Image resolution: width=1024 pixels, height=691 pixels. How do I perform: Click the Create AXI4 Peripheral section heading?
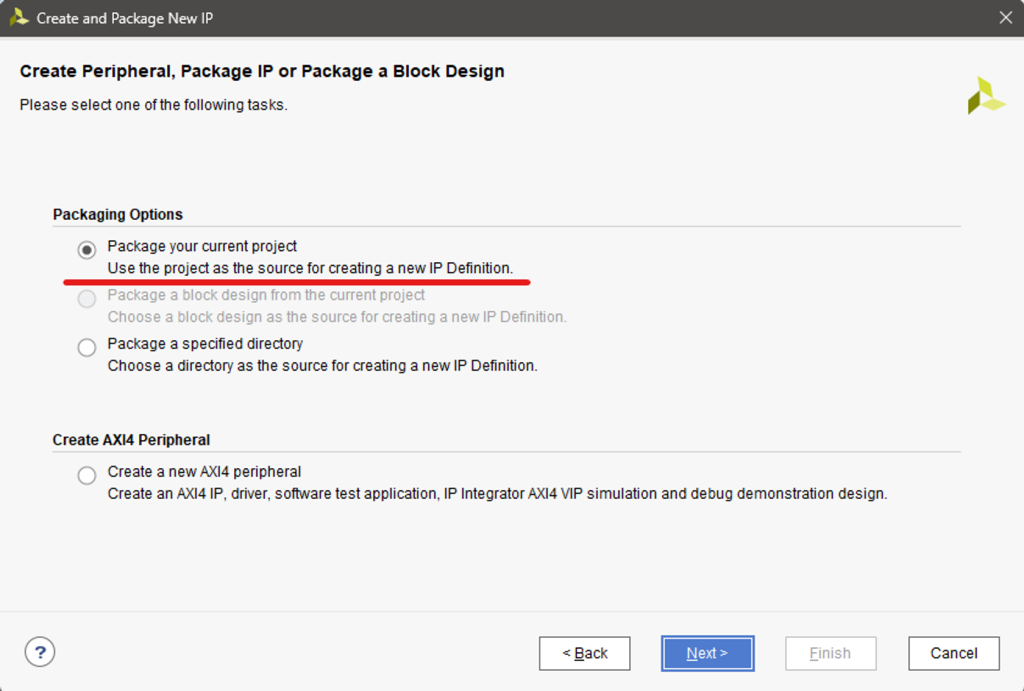(x=131, y=440)
